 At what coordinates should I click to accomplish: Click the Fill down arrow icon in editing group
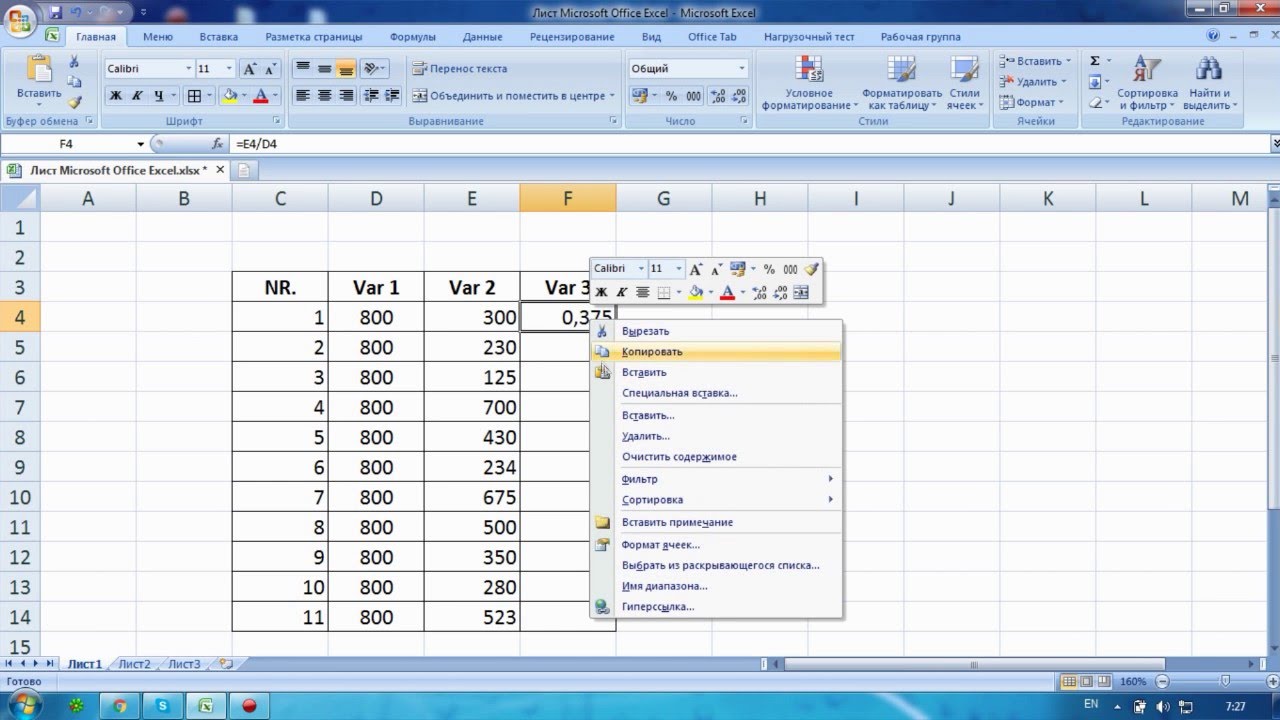point(1094,82)
